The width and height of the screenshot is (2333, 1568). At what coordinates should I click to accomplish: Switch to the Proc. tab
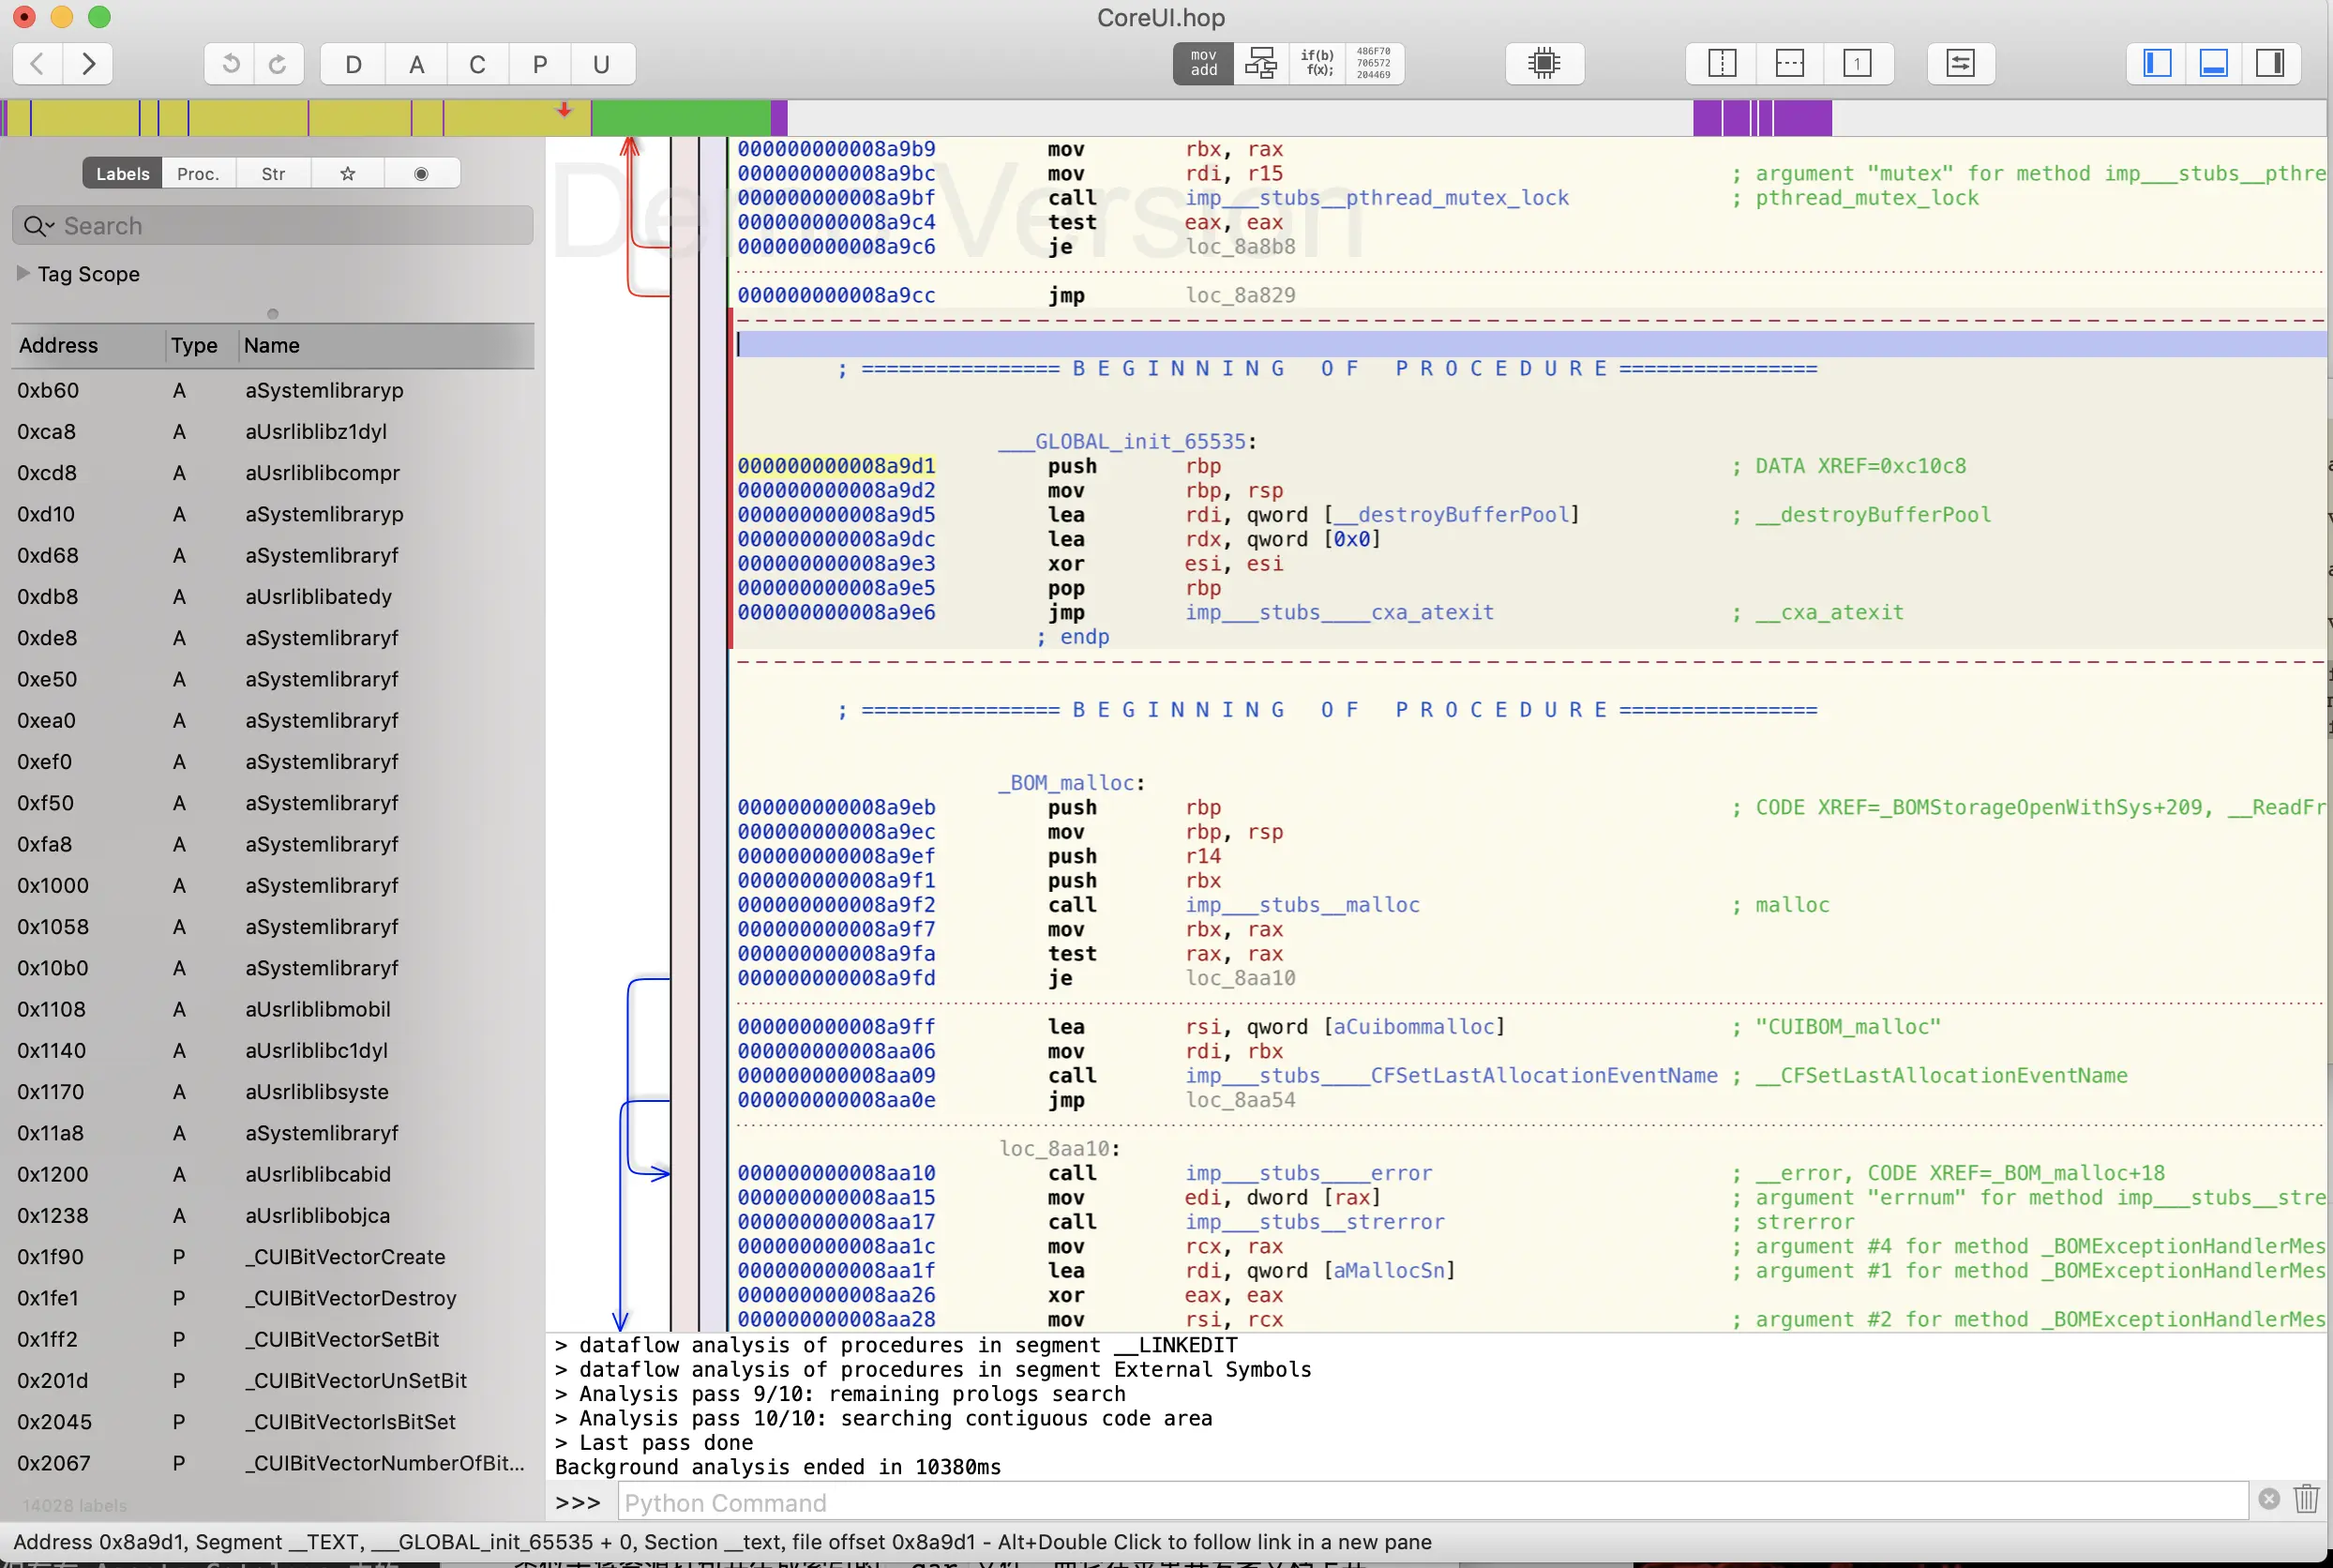(198, 174)
